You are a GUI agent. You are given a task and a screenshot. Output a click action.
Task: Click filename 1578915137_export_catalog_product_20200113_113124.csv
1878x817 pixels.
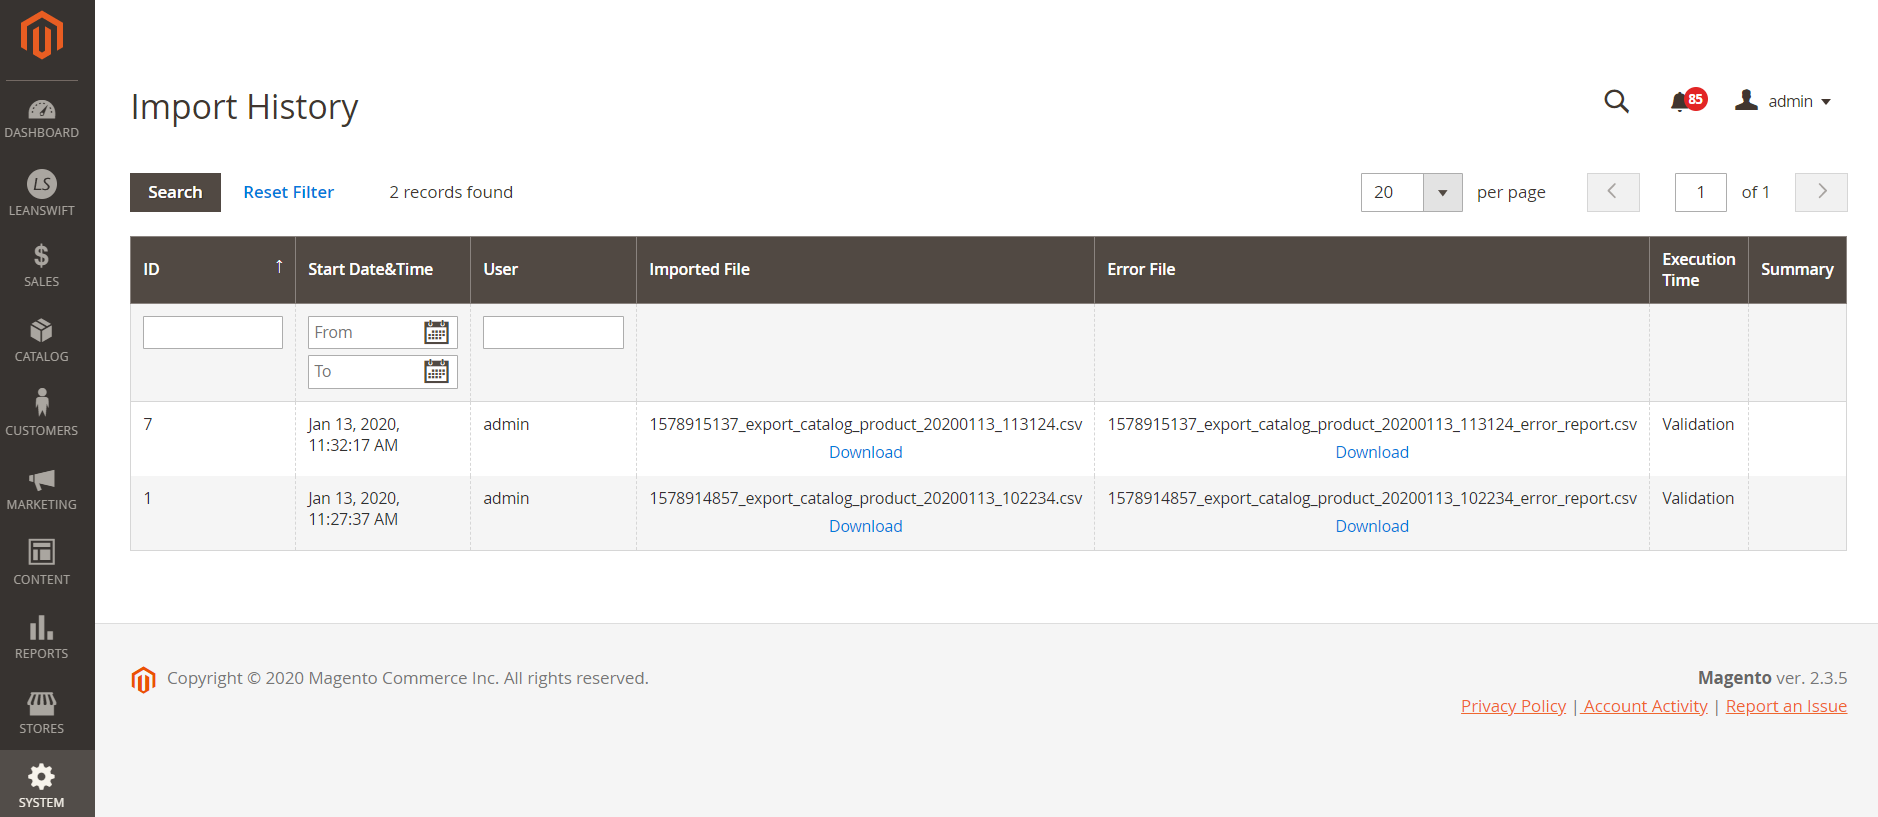(865, 424)
